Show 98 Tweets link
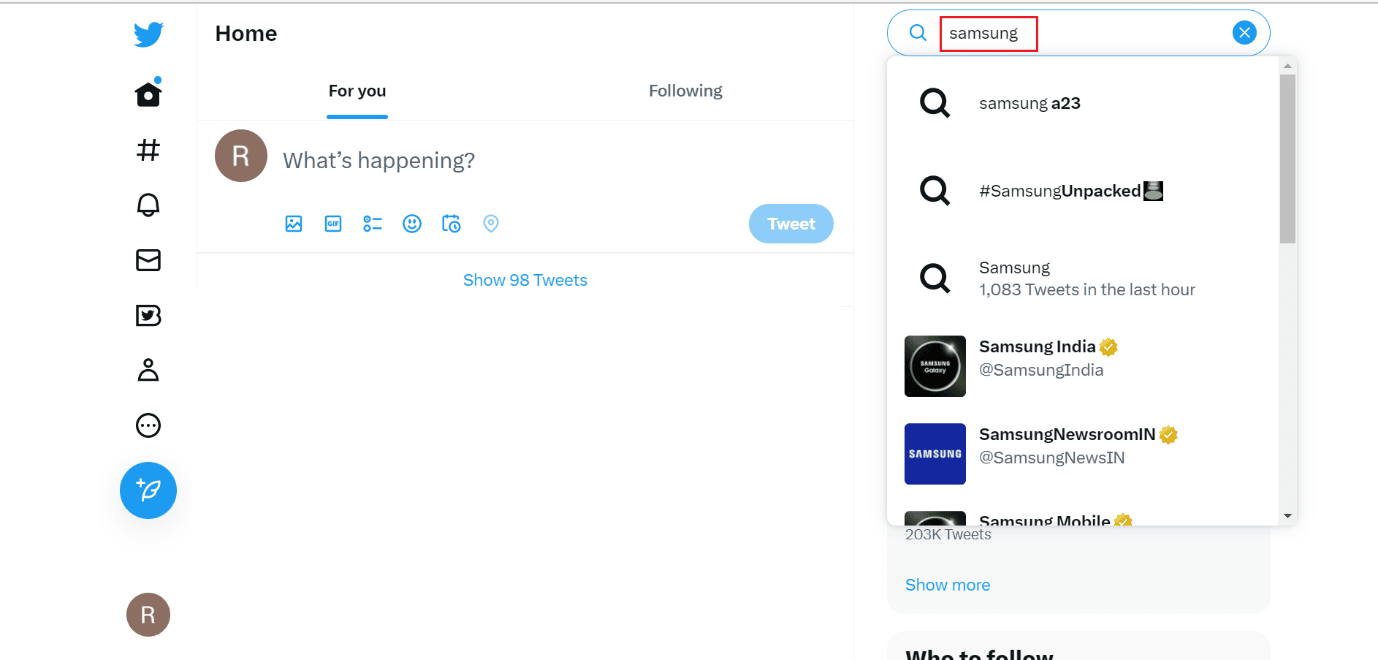 pos(525,280)
